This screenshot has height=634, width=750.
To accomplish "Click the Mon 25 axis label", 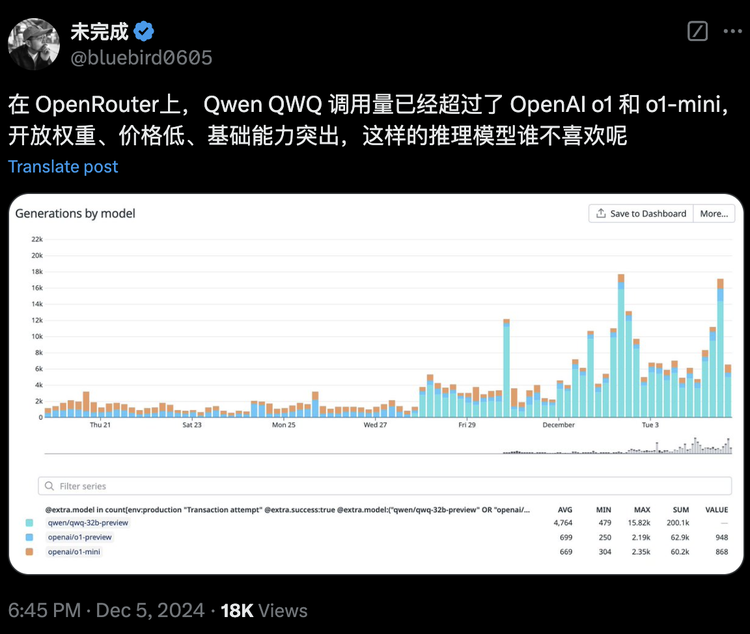I will [284, 425].
